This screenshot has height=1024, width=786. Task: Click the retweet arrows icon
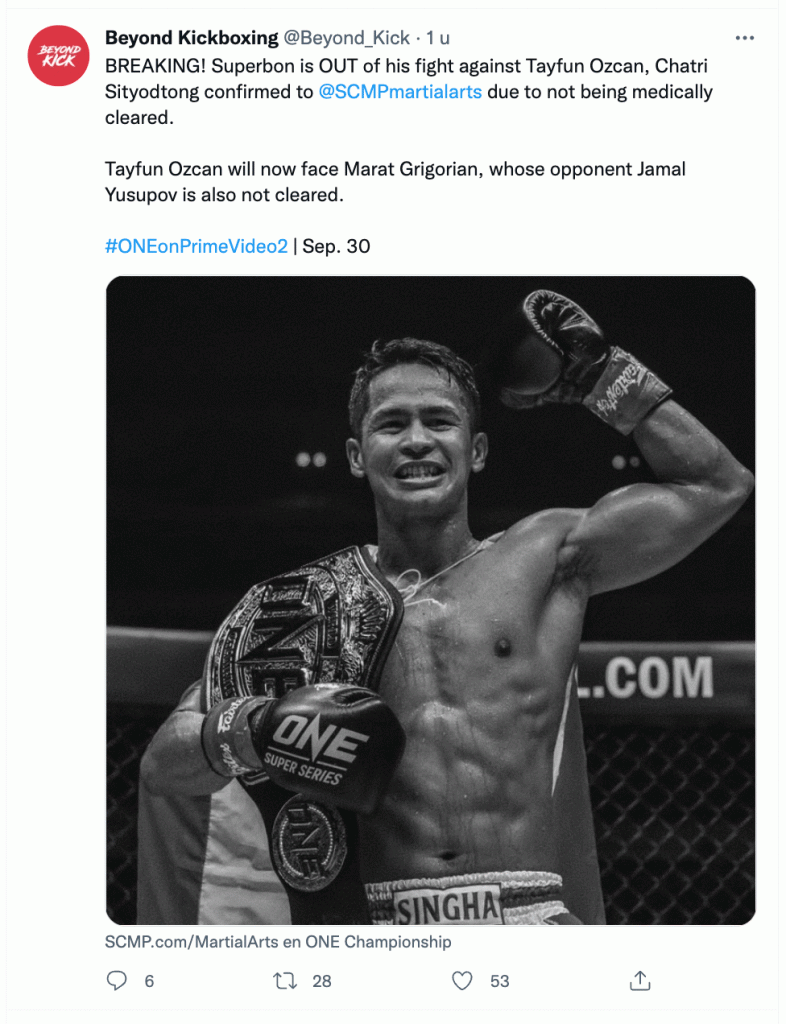(285, 981)
